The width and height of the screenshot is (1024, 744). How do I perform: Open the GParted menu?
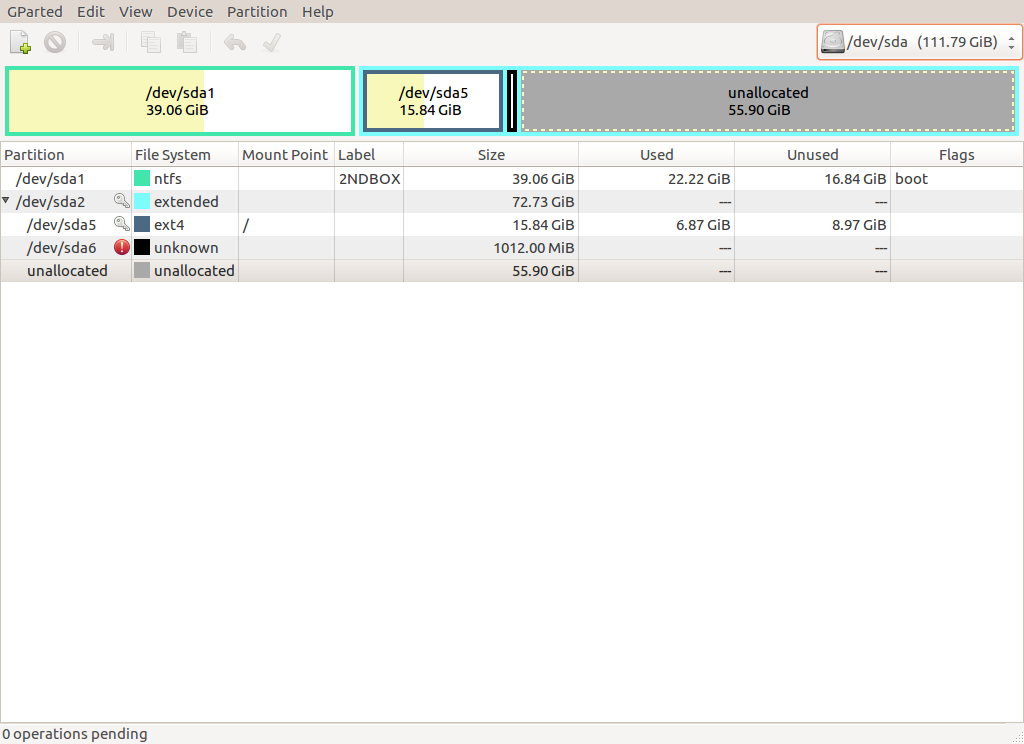(35, 12)
